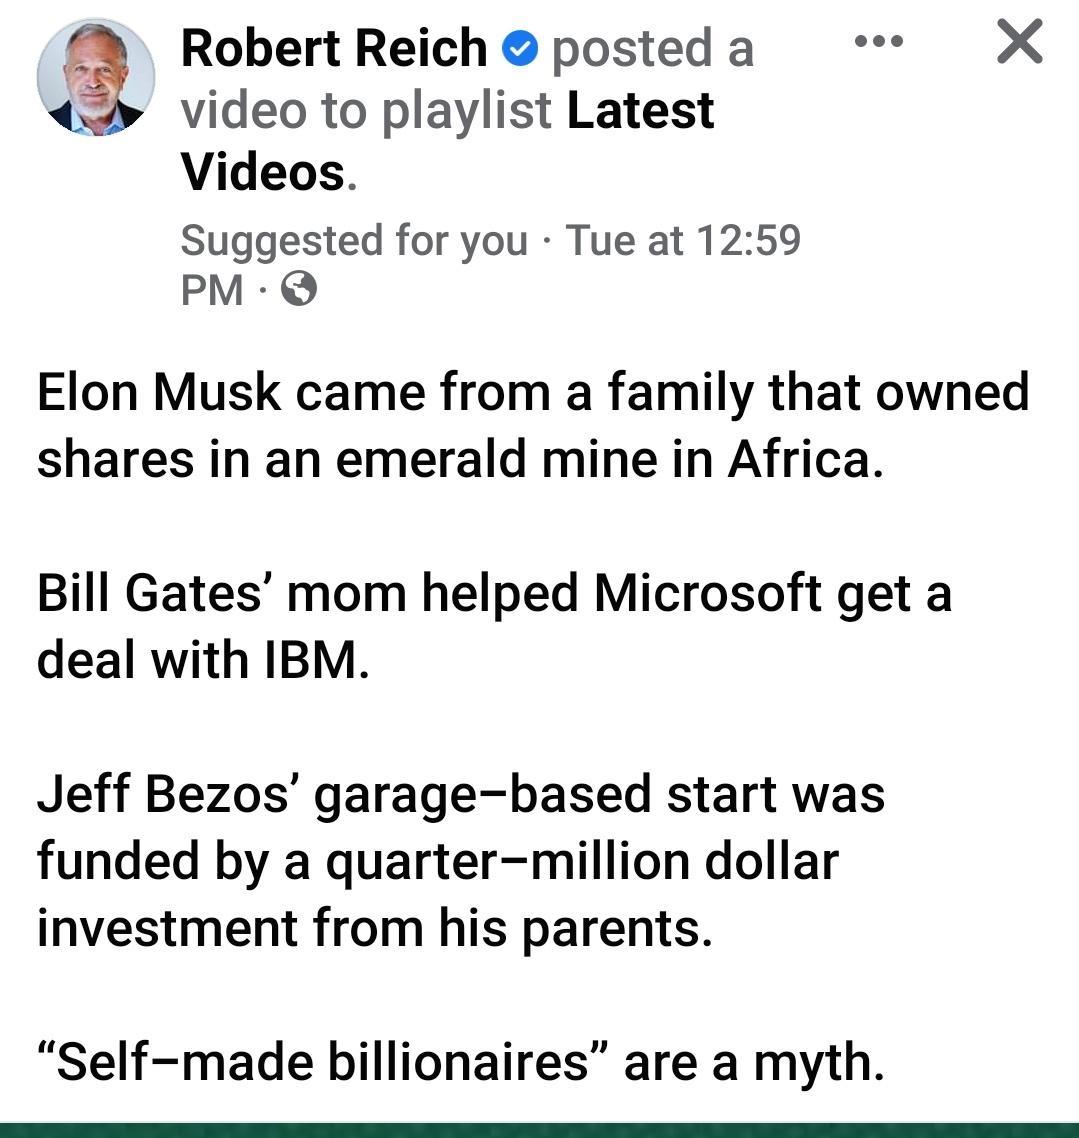
Task: Click the video strip at the bottom edge
Action: 540,1131
